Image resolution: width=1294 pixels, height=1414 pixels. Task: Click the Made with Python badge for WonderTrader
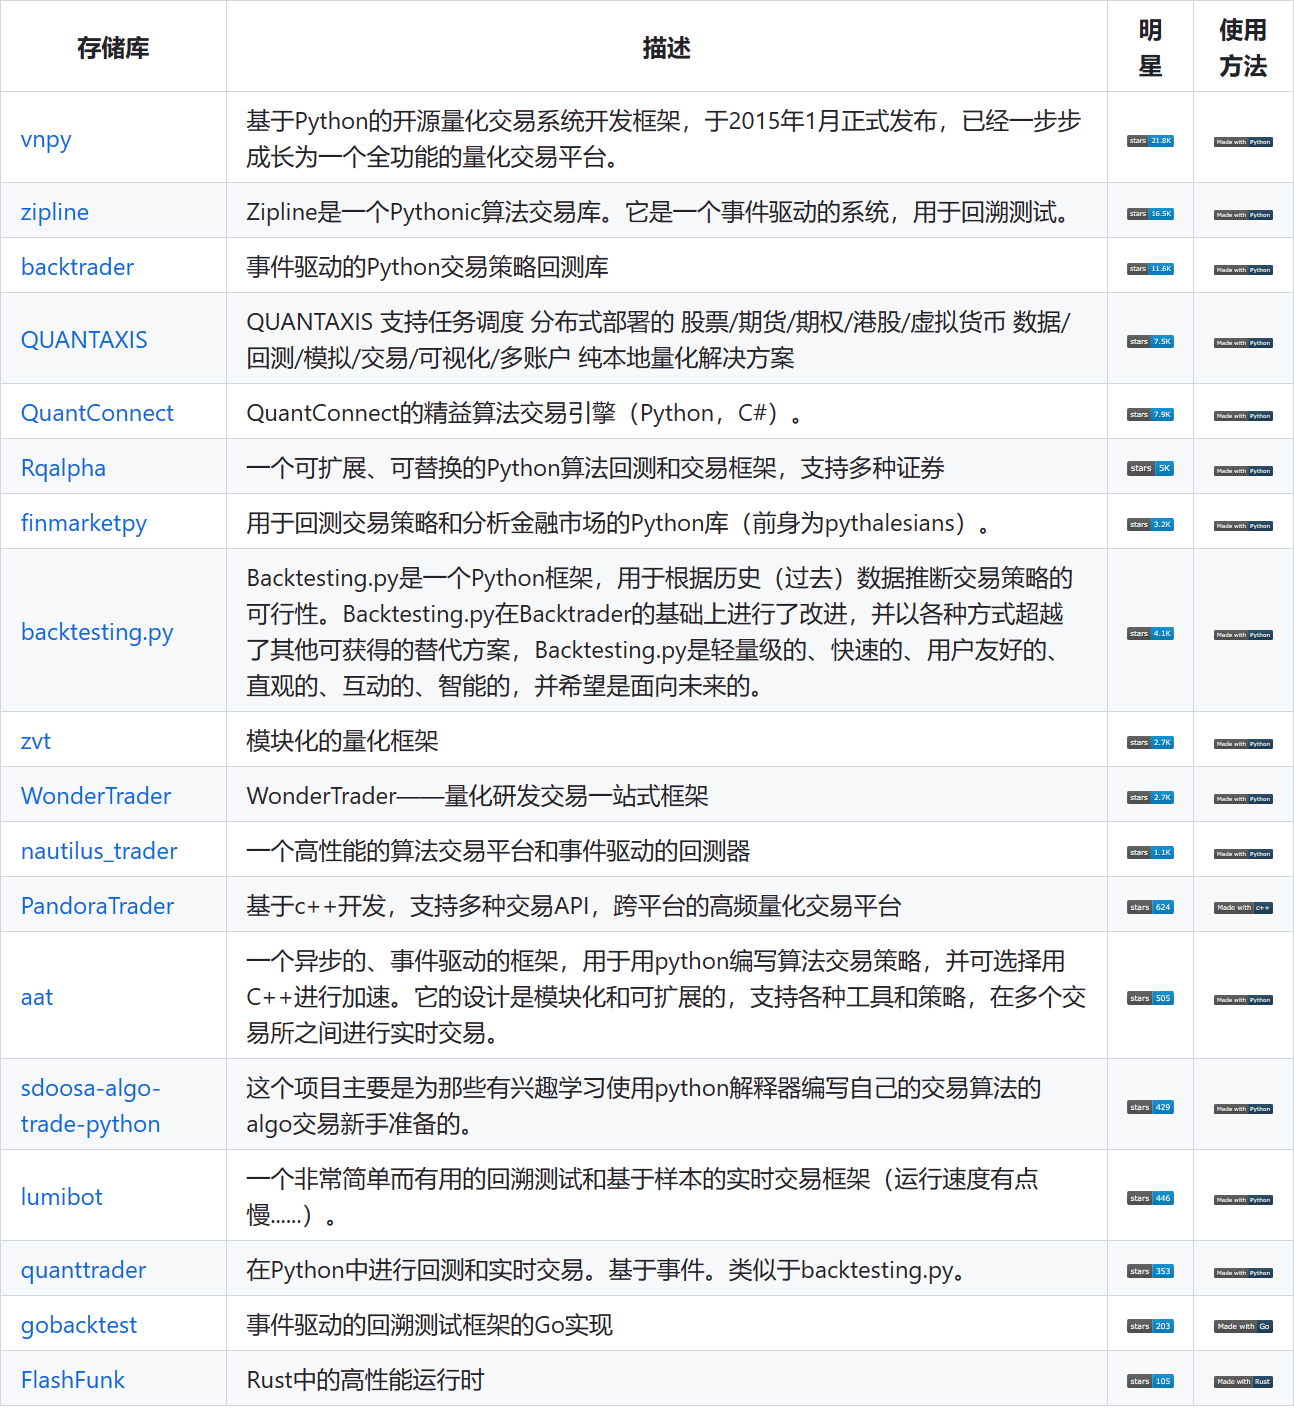[x=1243, y=799]
